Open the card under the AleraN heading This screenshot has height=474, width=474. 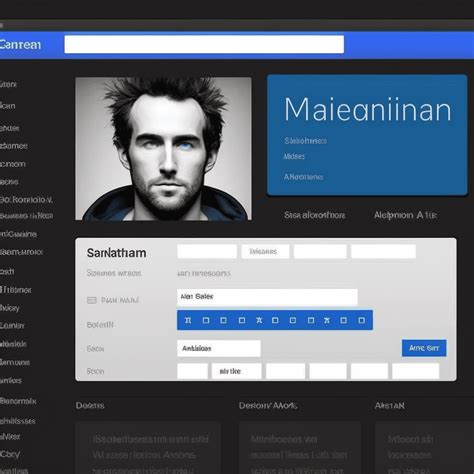(x=425, y=448)
